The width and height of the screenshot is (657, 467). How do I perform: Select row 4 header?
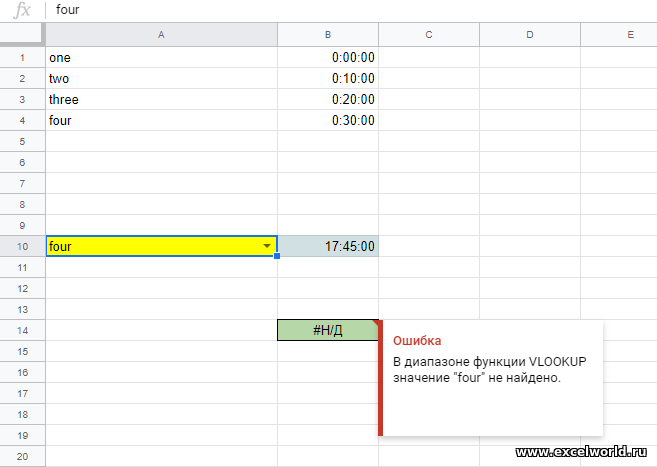22,120
